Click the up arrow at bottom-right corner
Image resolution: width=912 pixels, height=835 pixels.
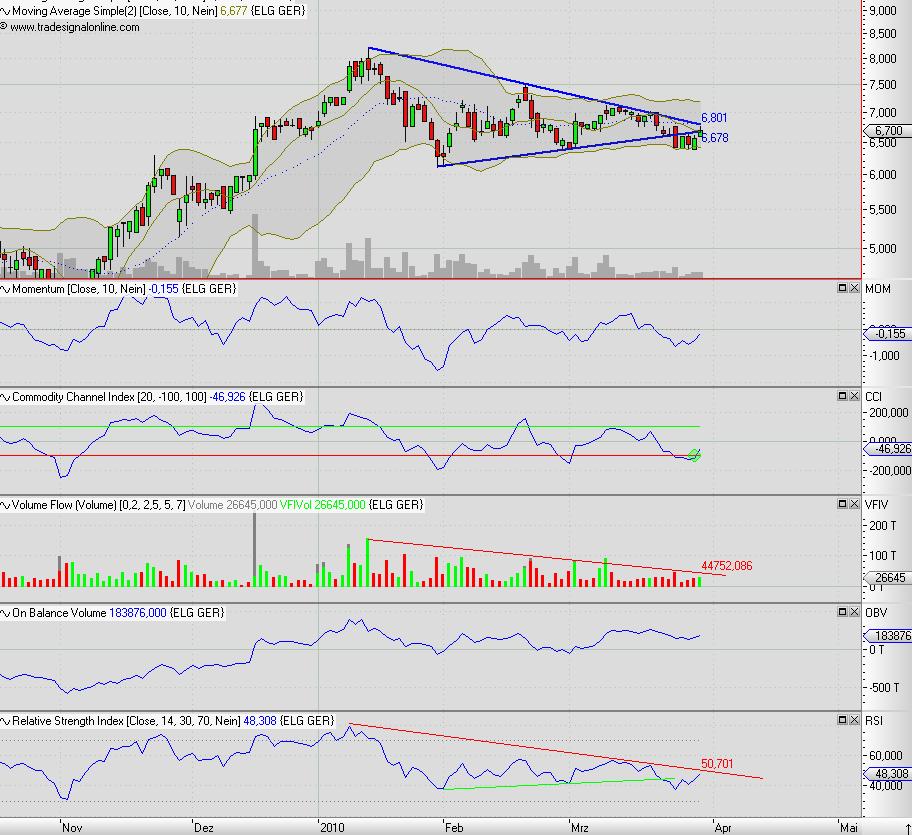[x=907, y=828]
